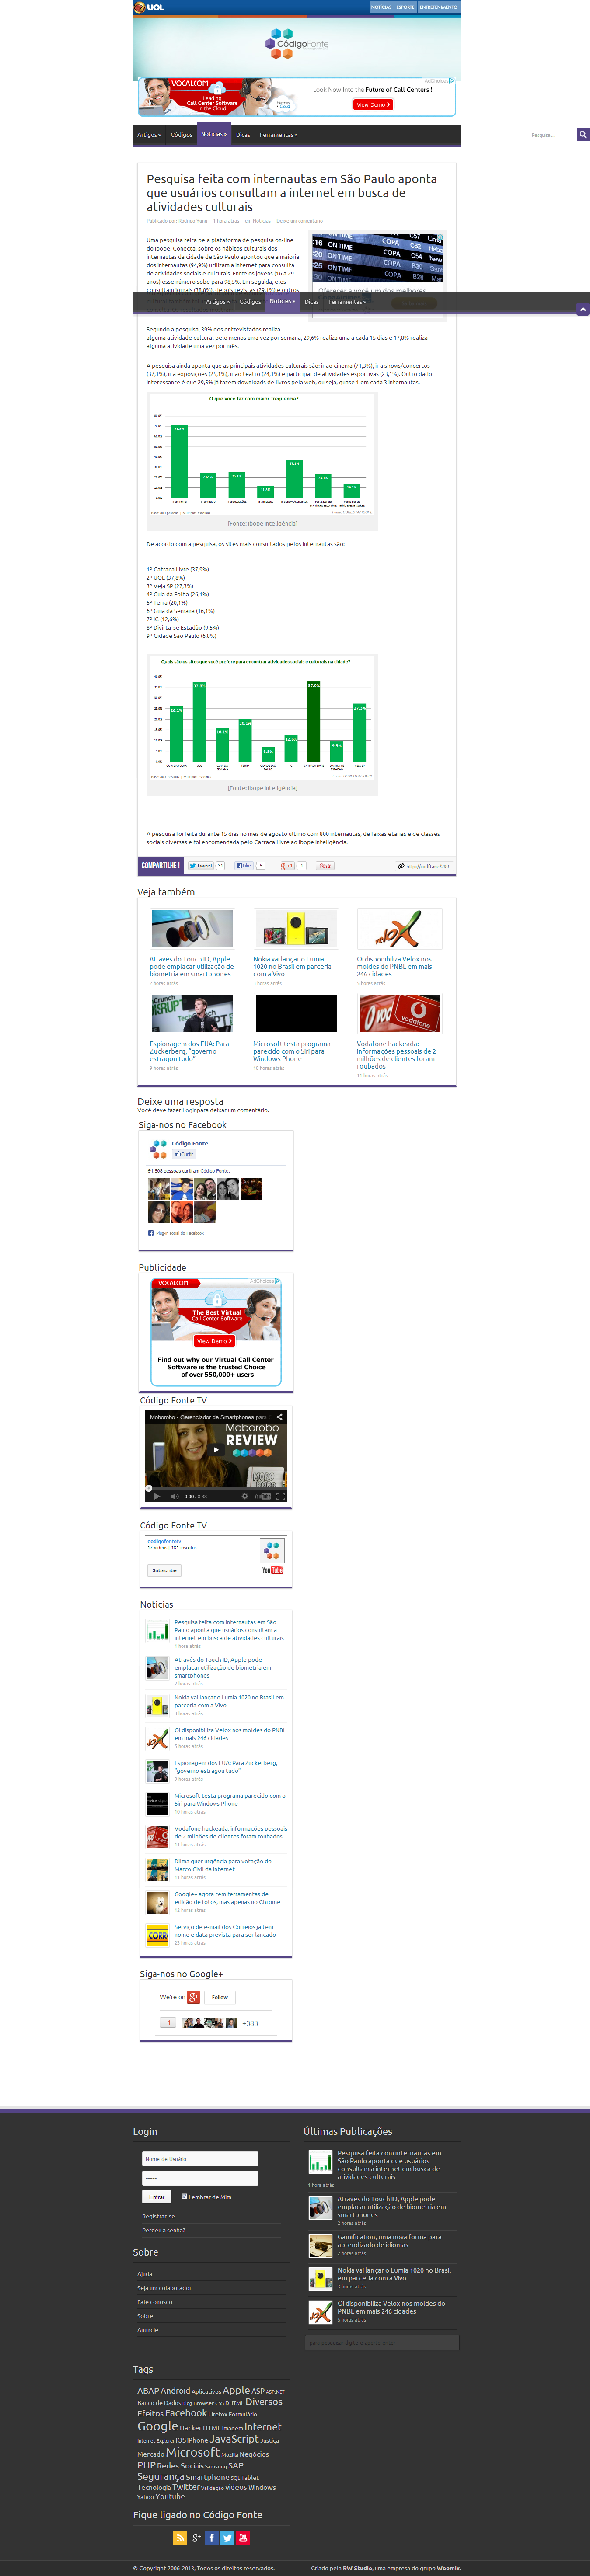Image resolution: width=590 pixels, height=2576 pixels.
Task: Click the scroll-to-top arrow button
Action: point(582,310)
